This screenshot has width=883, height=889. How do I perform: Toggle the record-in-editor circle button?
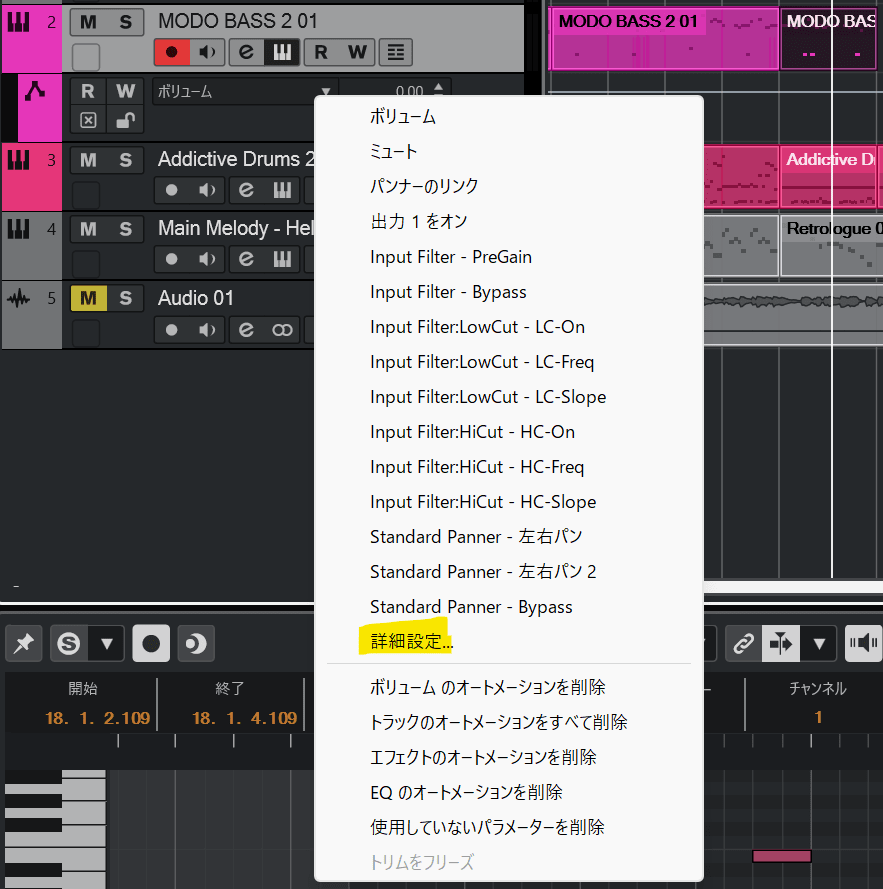[151, 644]
